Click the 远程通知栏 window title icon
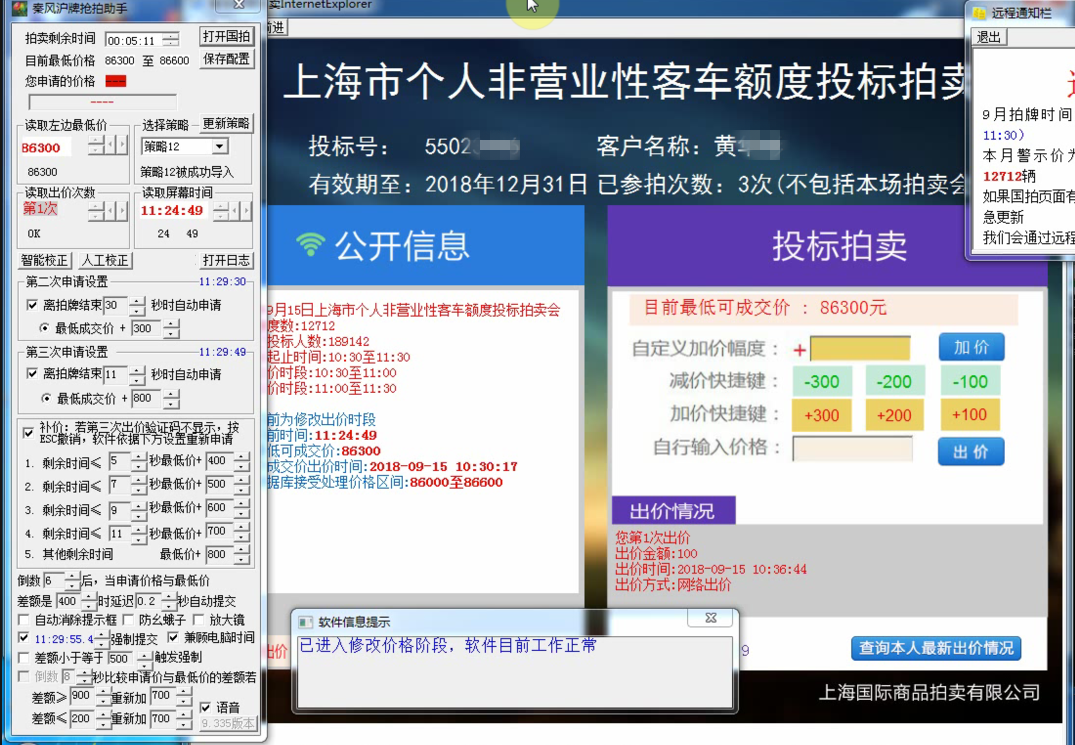1075x745 pixels. pos(980,12)
